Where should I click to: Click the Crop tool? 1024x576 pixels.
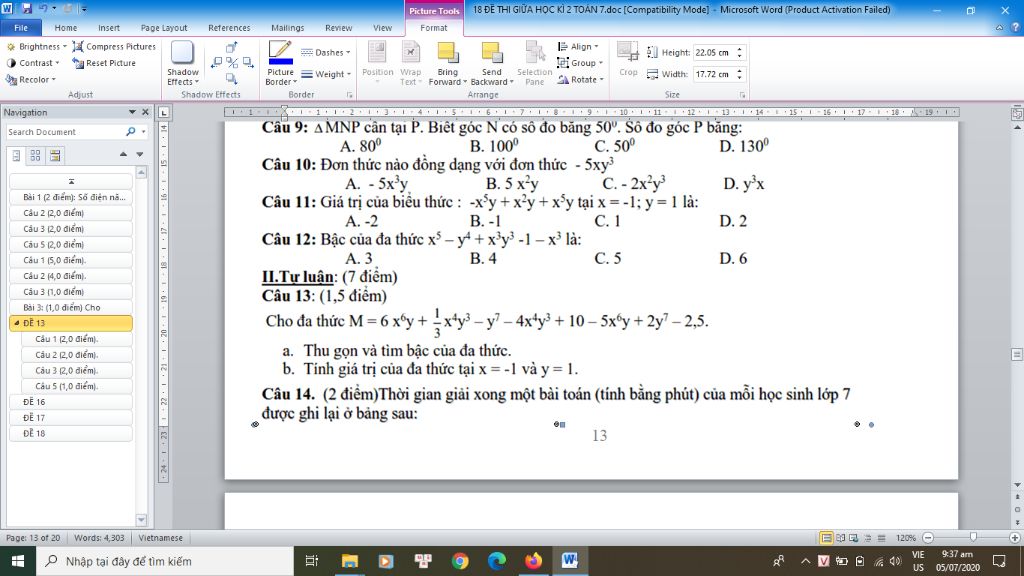coord(628,59)
